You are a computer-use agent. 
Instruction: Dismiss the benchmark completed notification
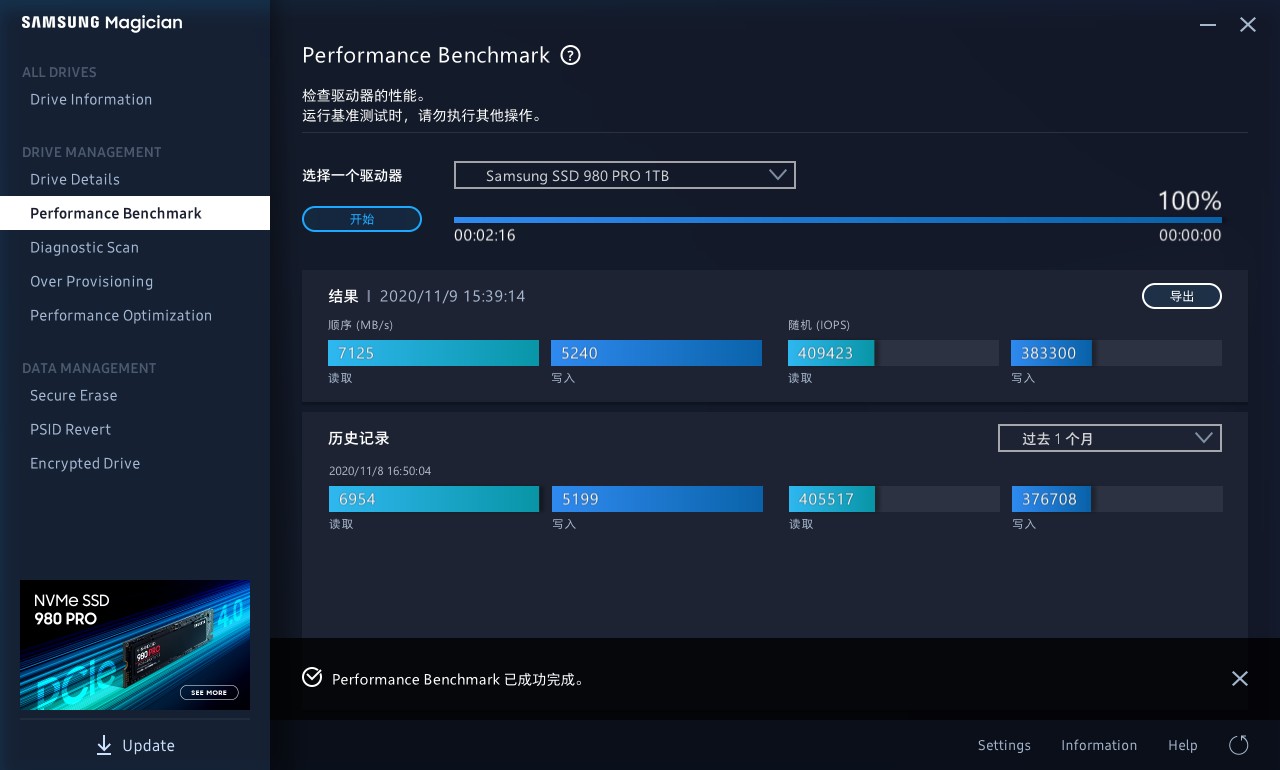pos(1240,678)
